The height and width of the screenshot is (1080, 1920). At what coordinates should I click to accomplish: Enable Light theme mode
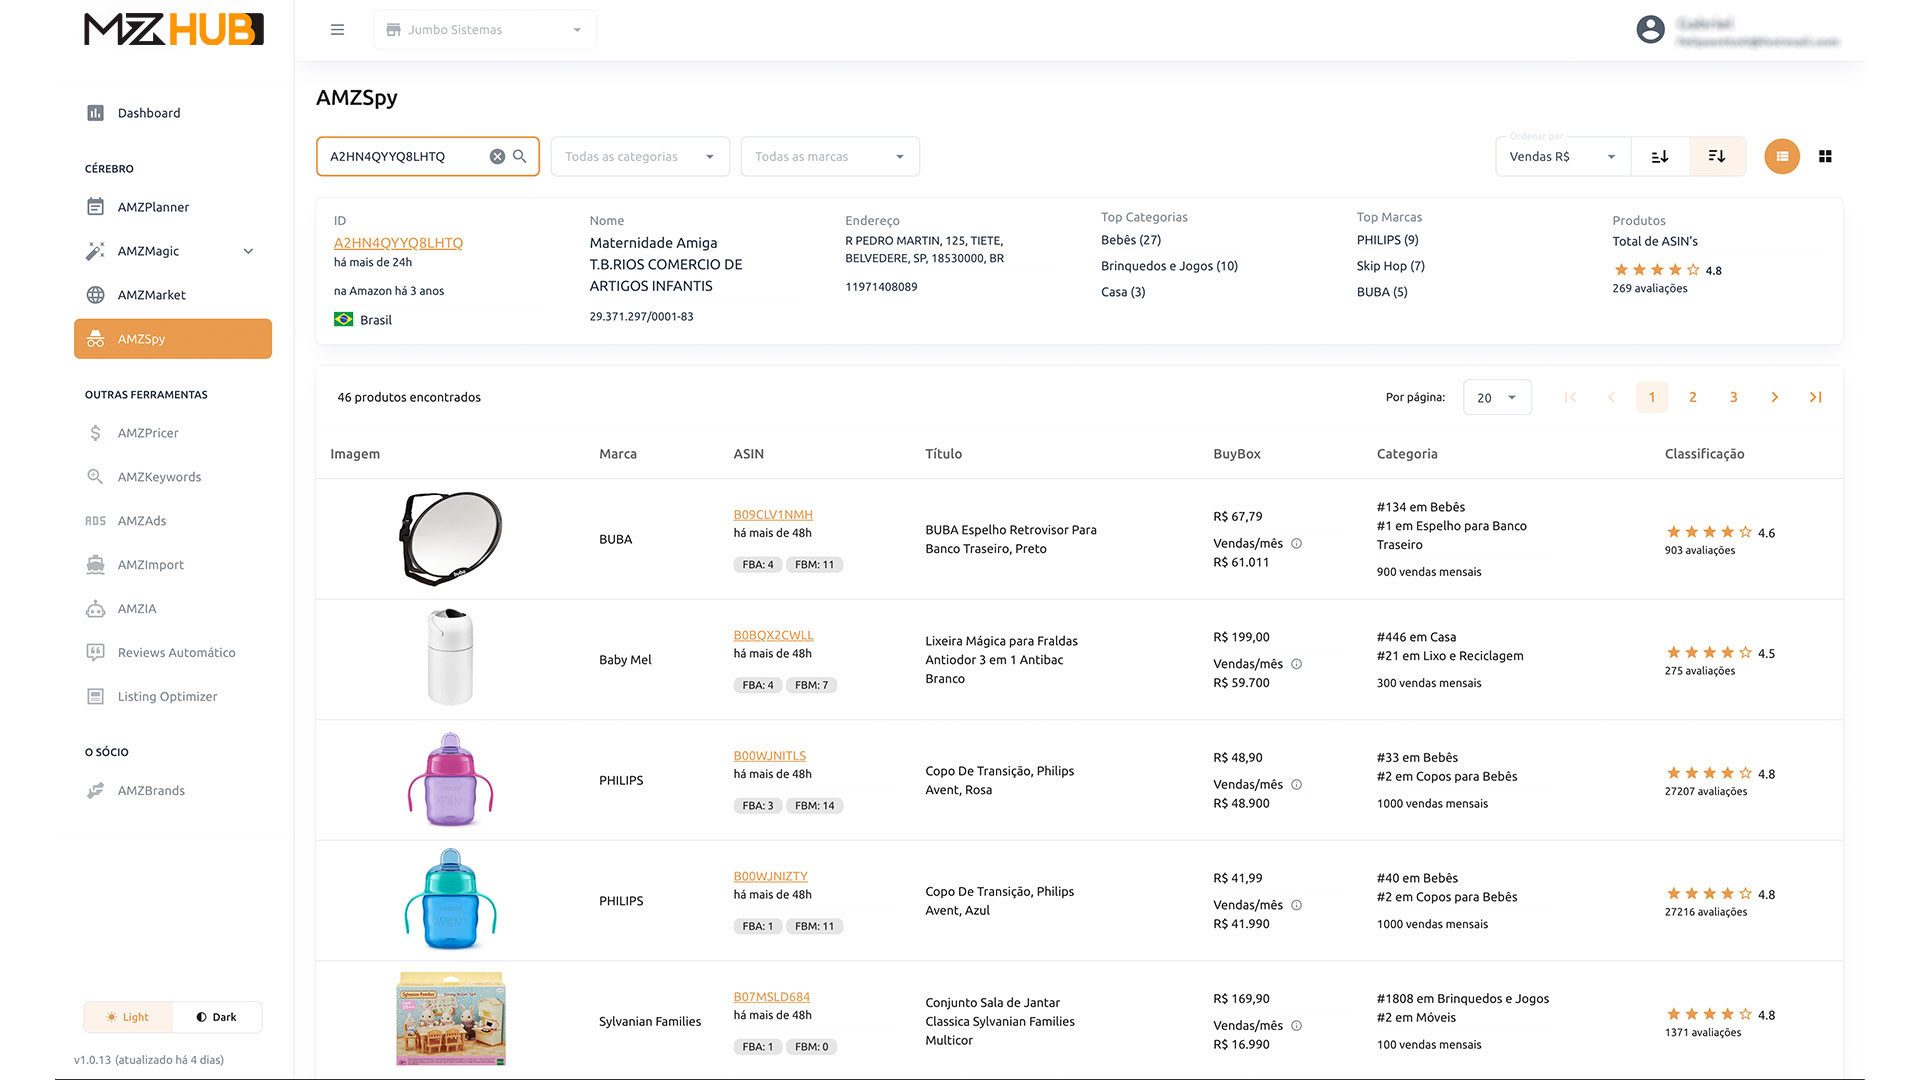(128, 1017)
